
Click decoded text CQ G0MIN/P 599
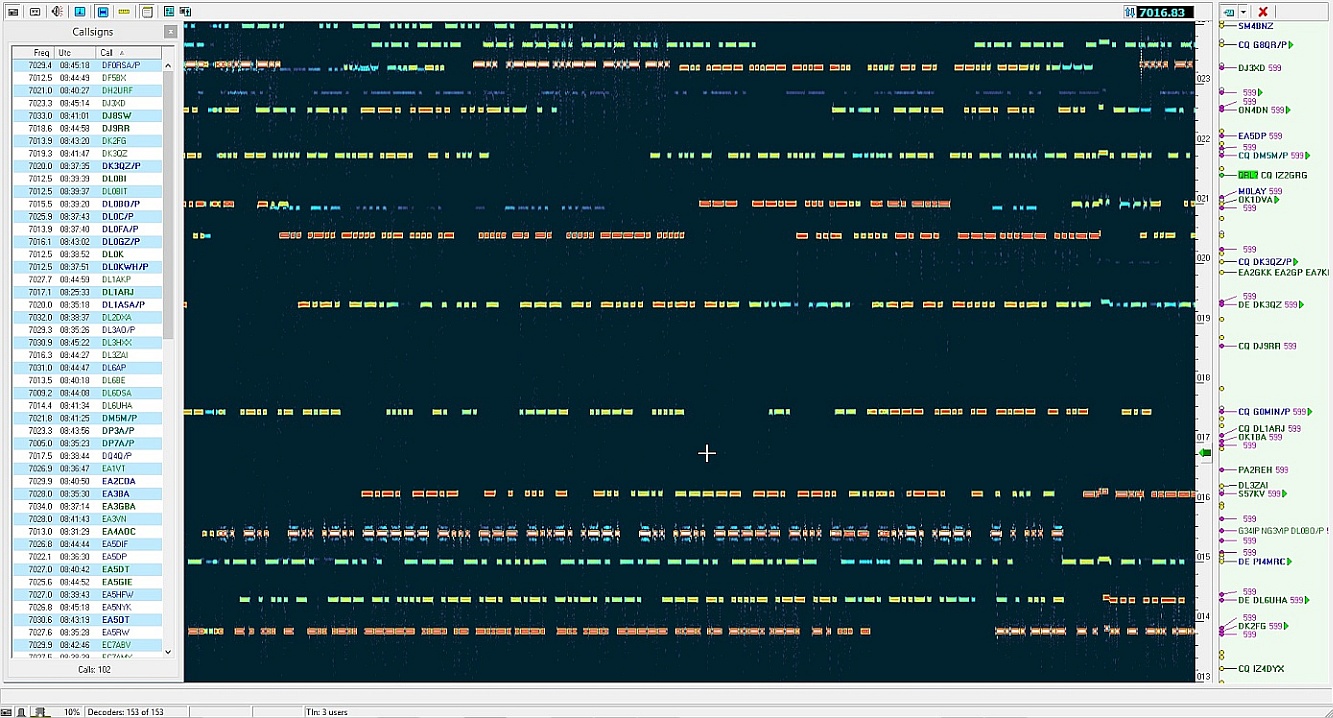(x=1274, y=412)
